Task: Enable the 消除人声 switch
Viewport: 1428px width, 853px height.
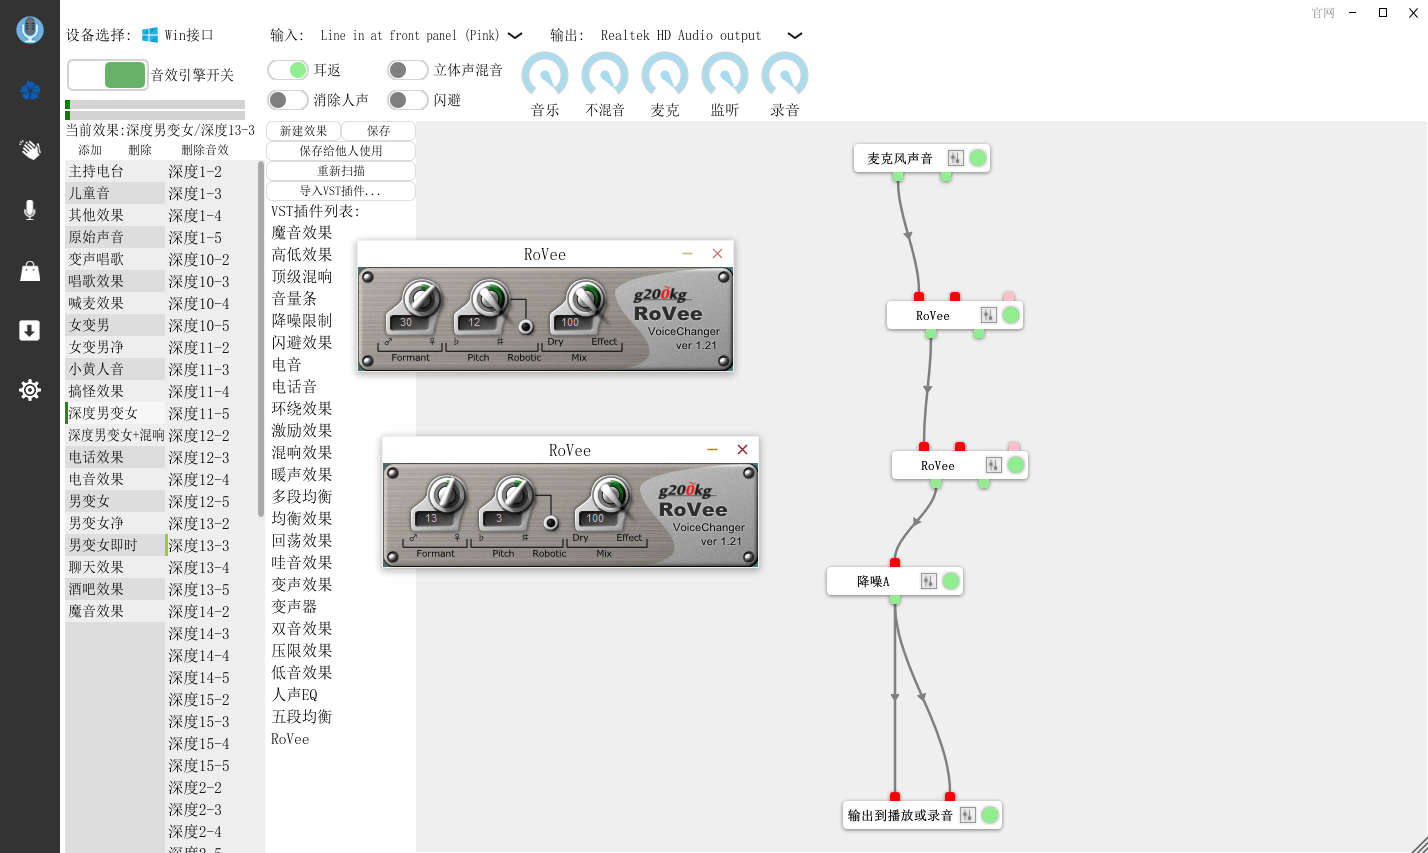Action: point(288,100)
